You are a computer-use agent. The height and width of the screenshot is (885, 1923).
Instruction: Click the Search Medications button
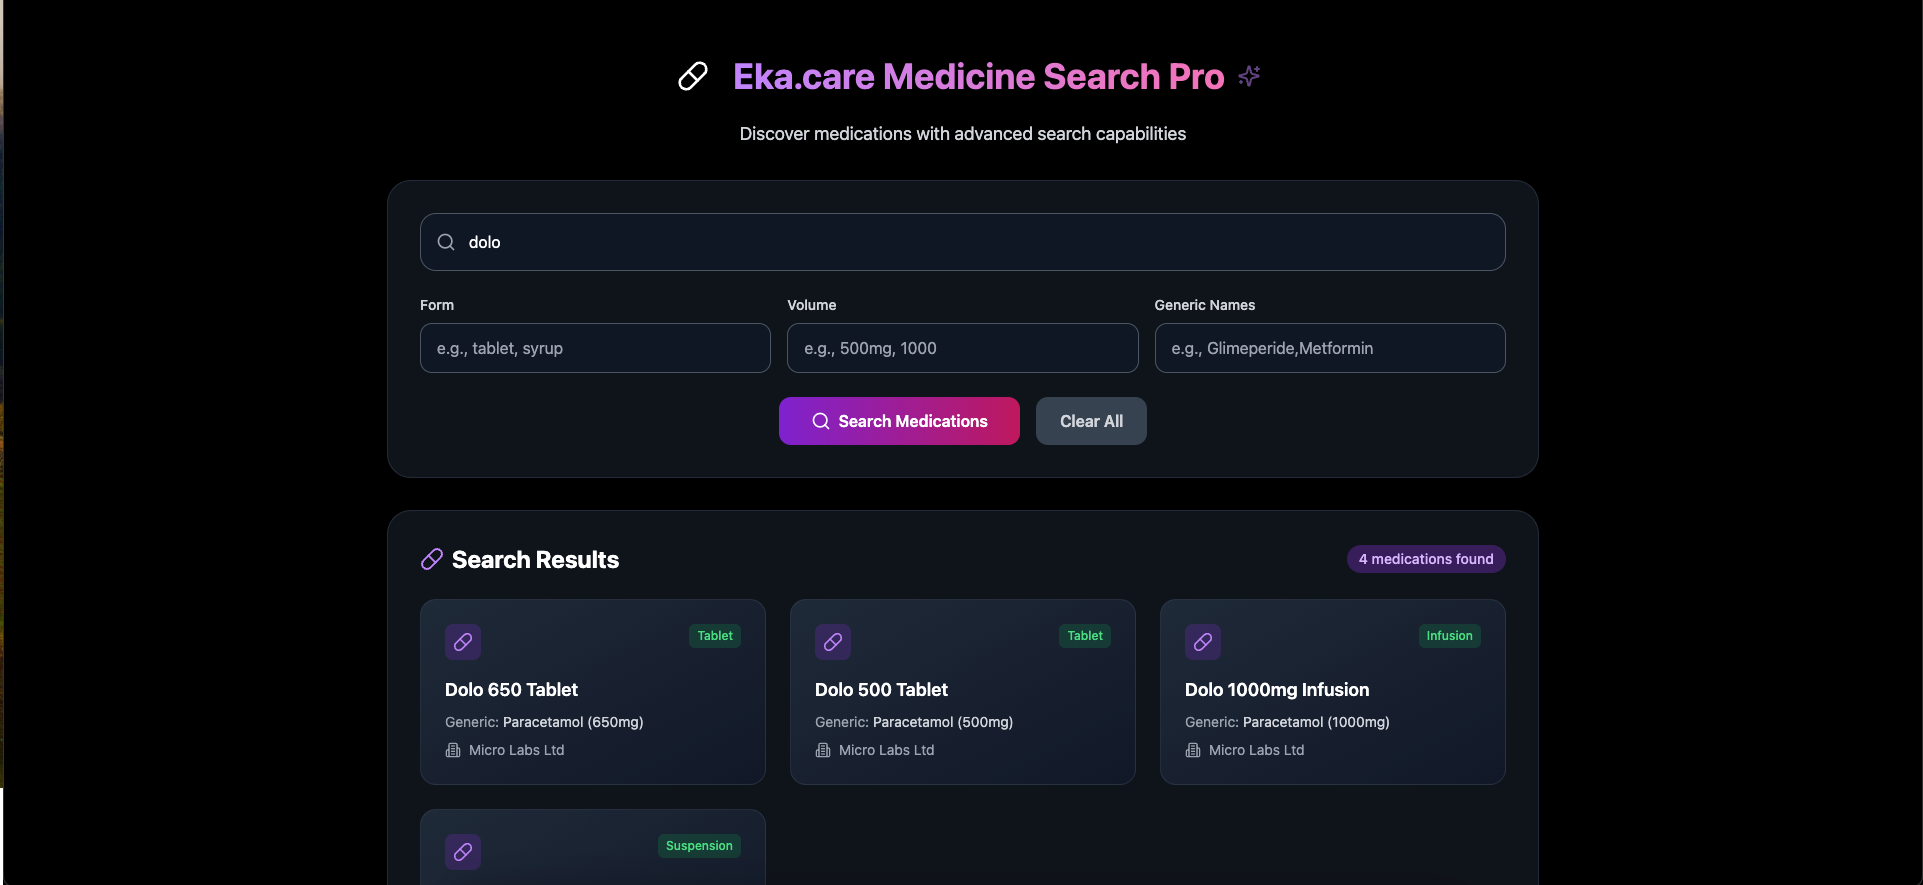point(899,421)
